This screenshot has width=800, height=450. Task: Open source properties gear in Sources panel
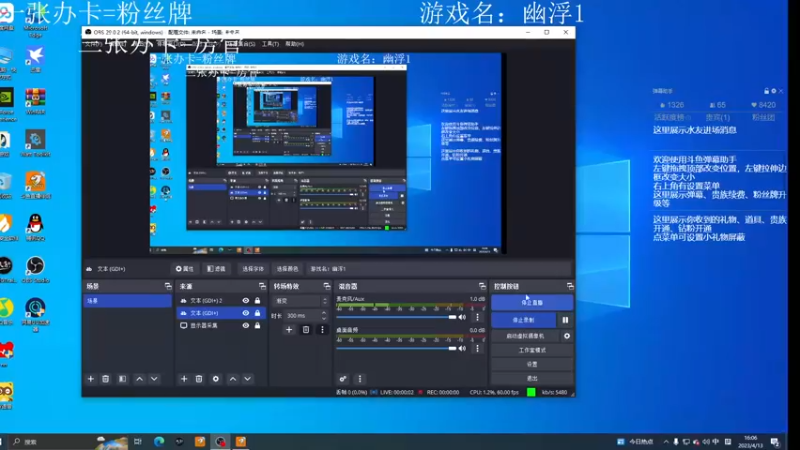[x=216, y=379]
